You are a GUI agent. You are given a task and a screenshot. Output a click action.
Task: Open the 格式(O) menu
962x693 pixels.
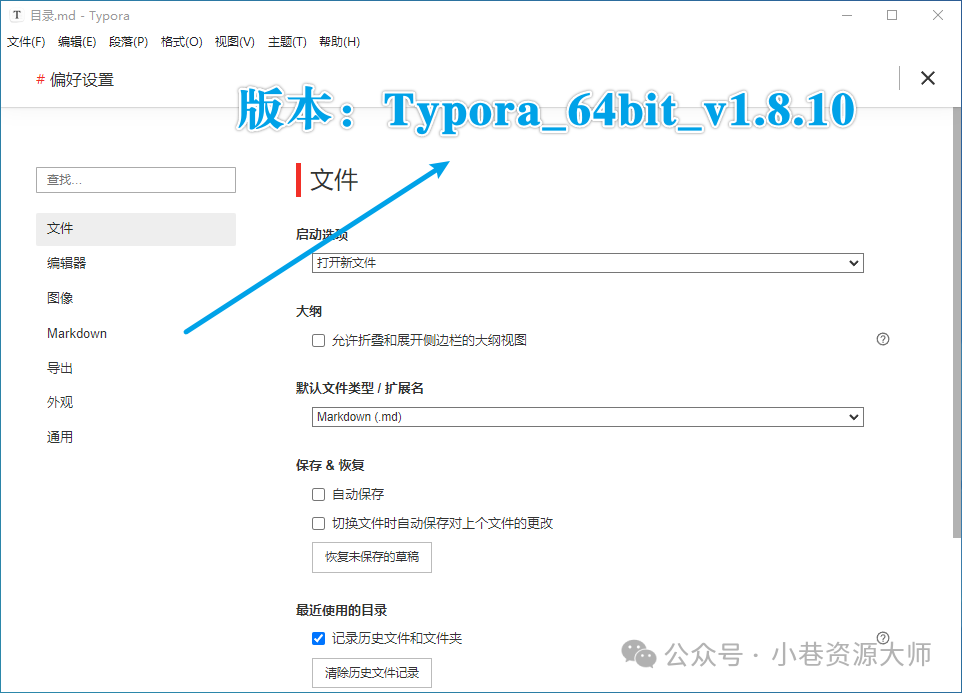tap(181, 42)
